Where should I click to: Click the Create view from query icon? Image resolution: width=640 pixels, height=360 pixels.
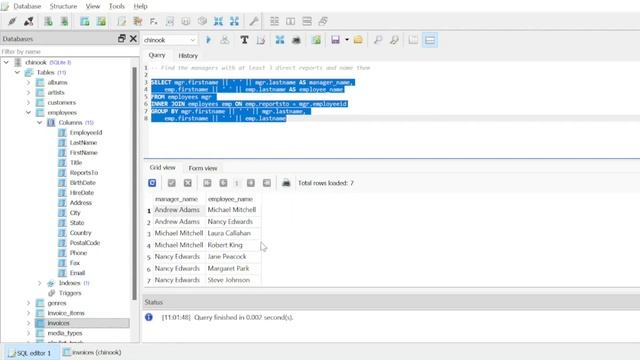pos(316,40)
